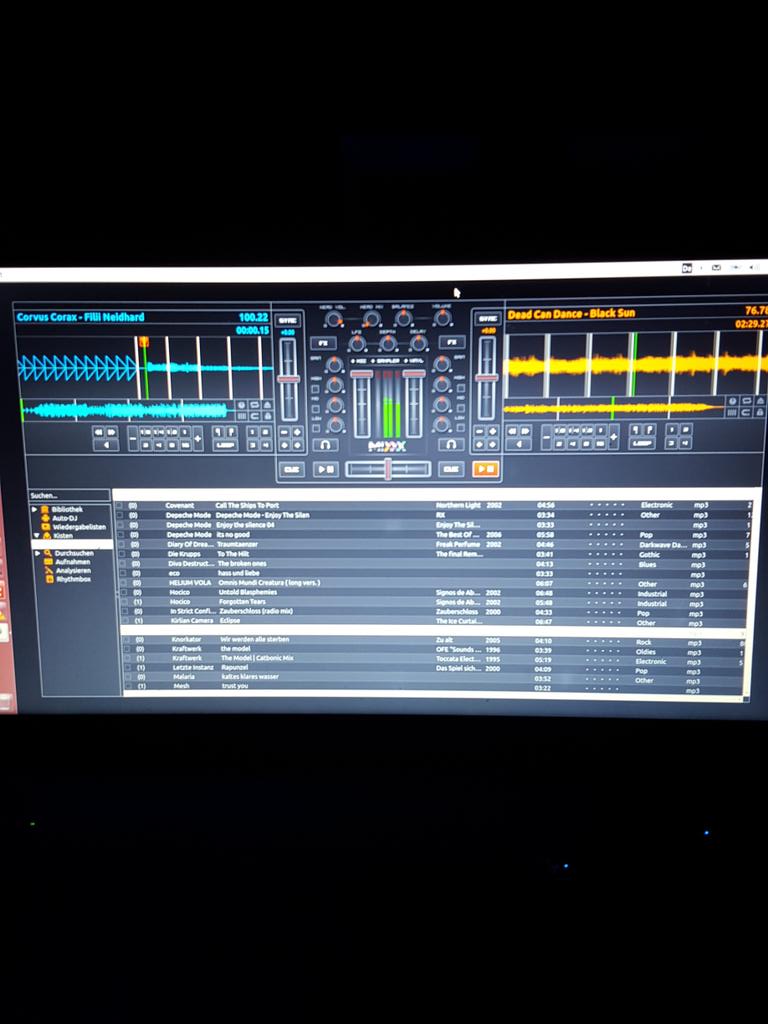Open Aufnahmen in the sidebar

[x=72, y=562]
